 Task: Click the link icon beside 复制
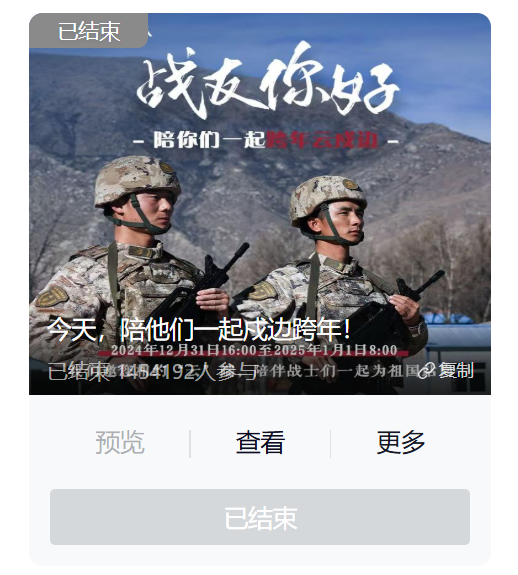[427, 370]
